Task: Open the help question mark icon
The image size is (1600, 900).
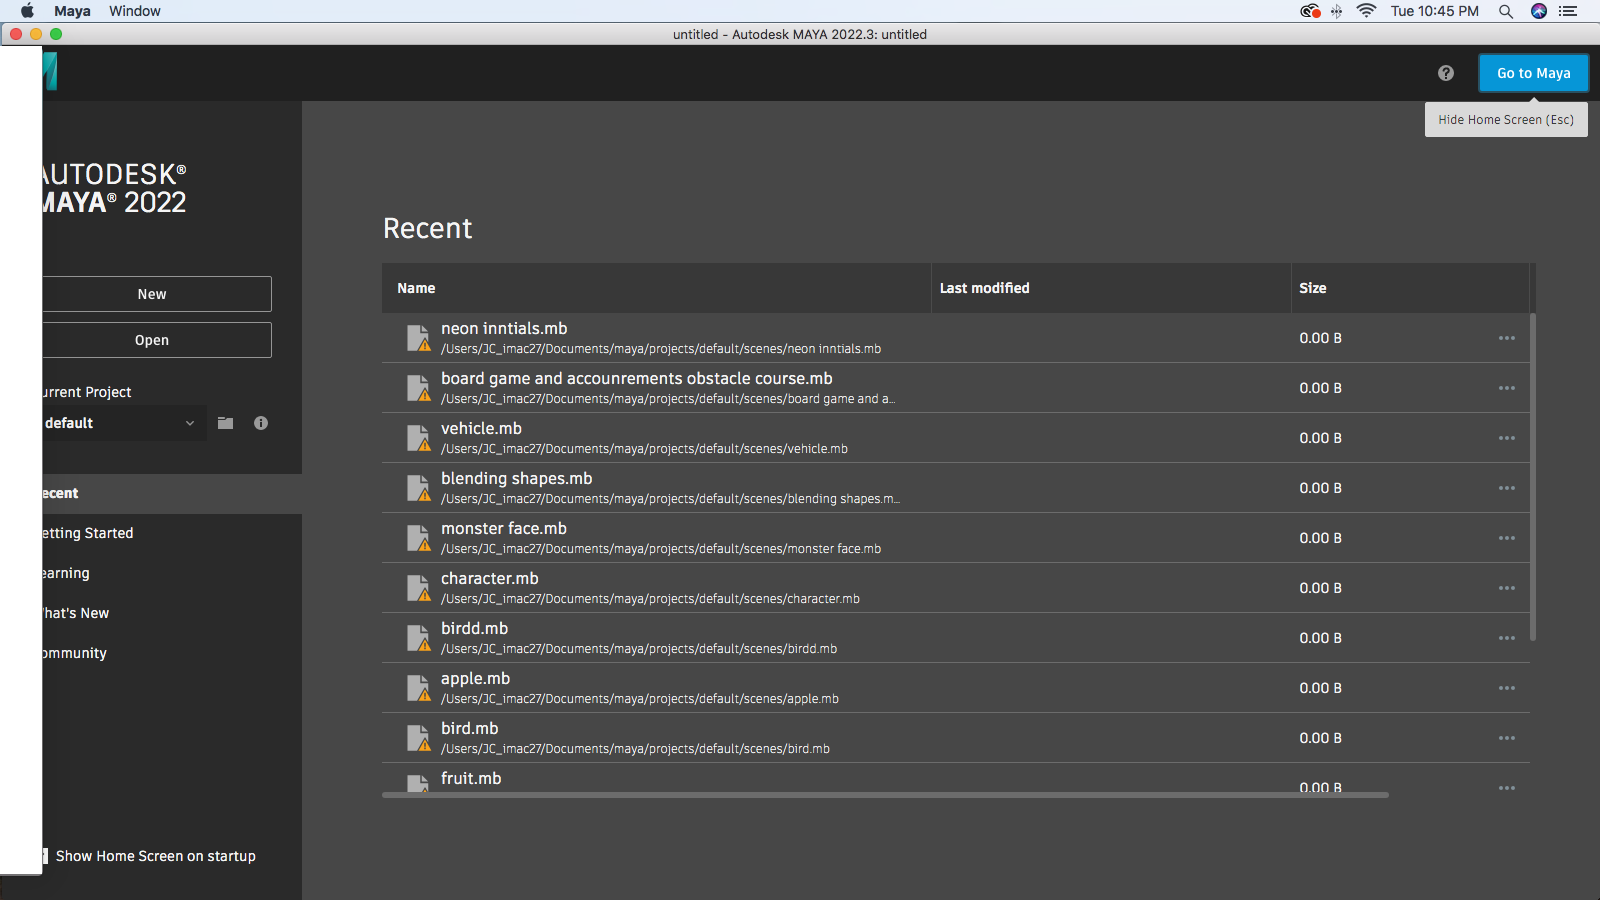Action: 1446,73
